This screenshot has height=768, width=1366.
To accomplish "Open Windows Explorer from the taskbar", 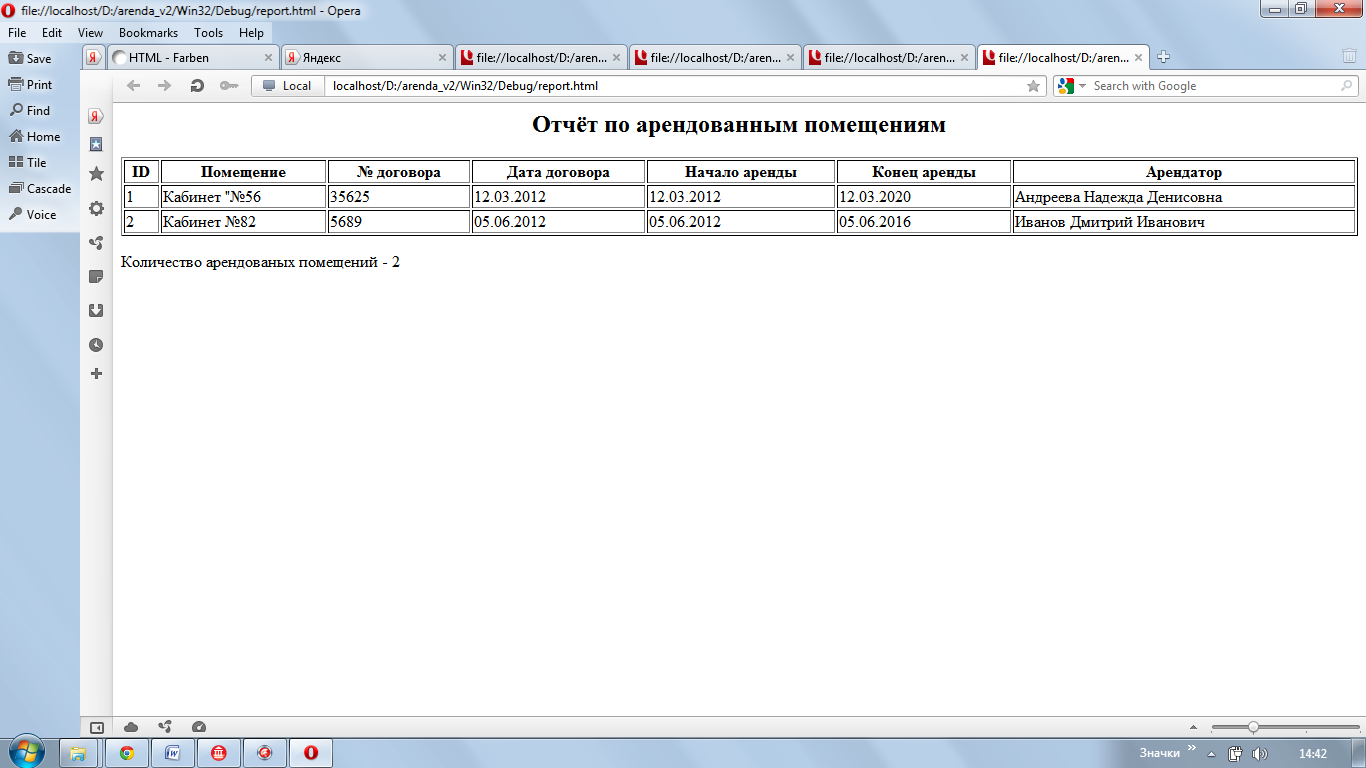I will tap(80, 753).
